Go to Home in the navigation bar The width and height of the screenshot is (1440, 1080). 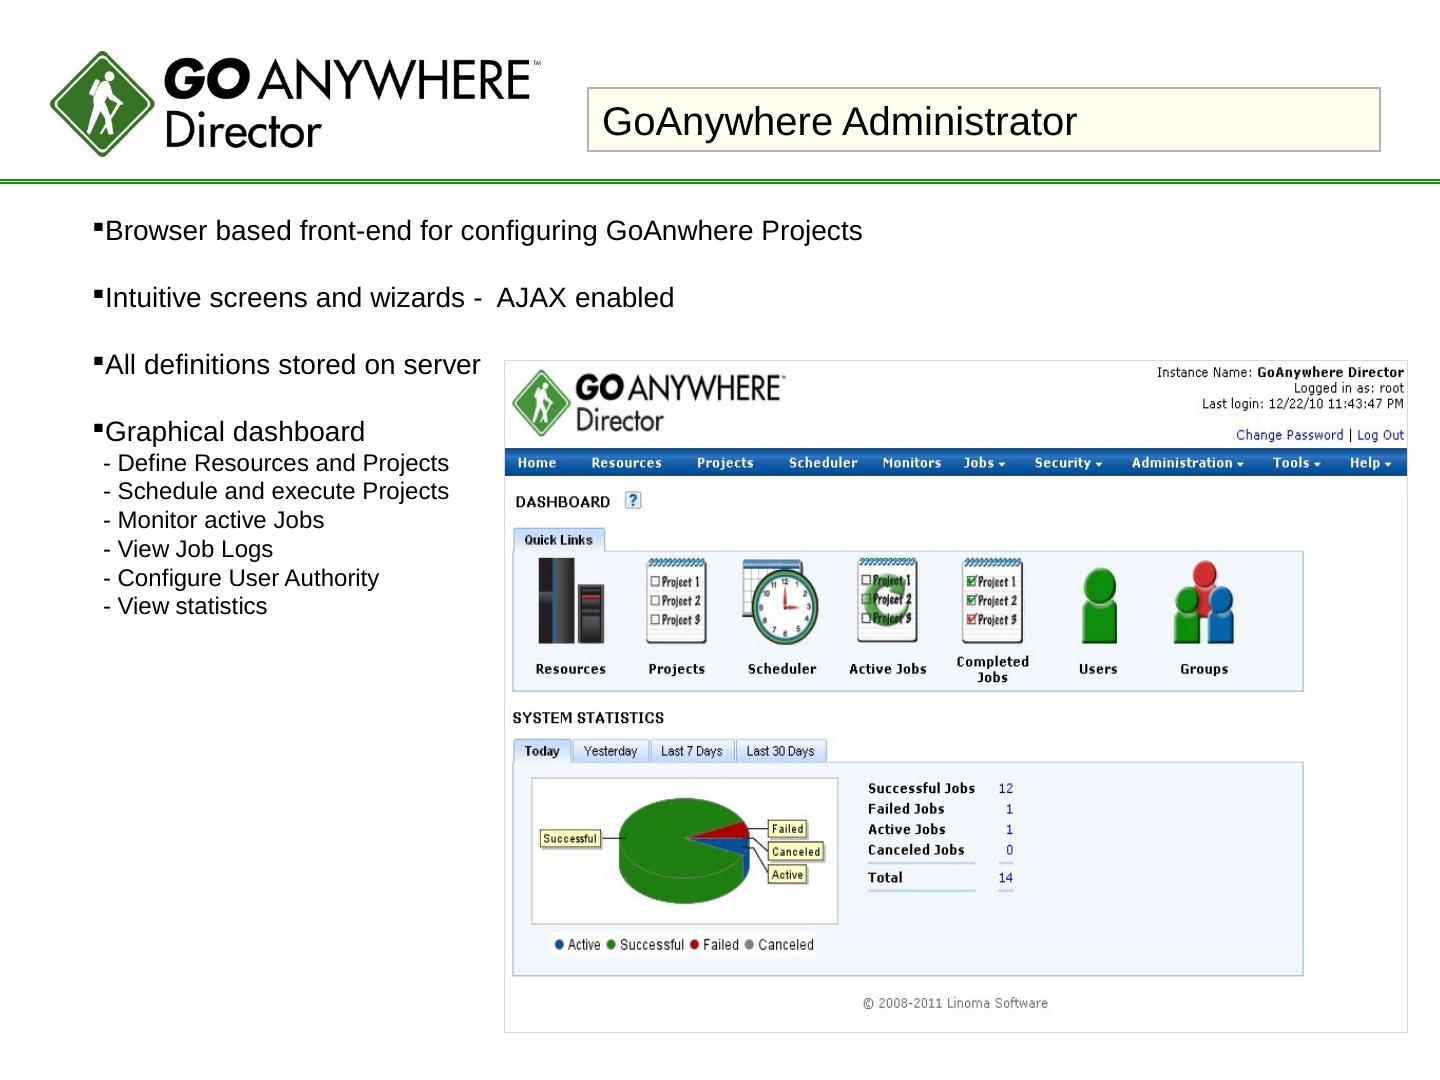click(x=537, y=463)
